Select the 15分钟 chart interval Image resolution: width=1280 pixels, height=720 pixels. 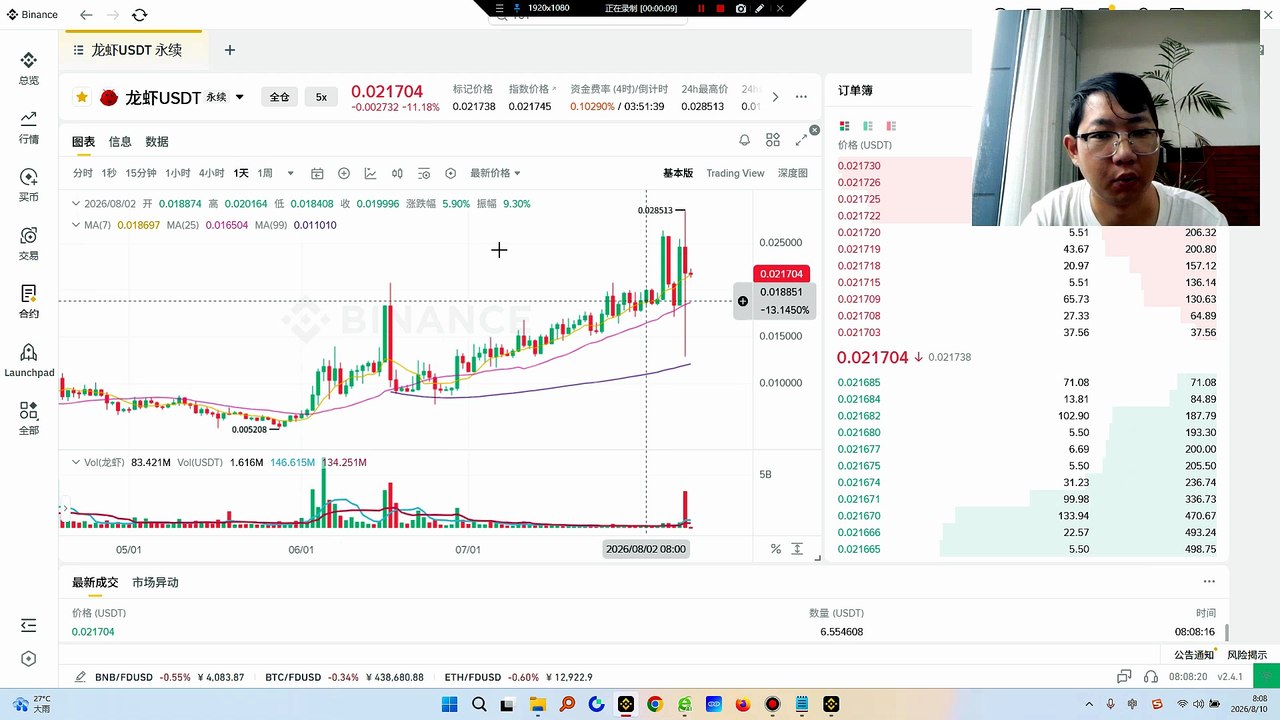[141, 173]
